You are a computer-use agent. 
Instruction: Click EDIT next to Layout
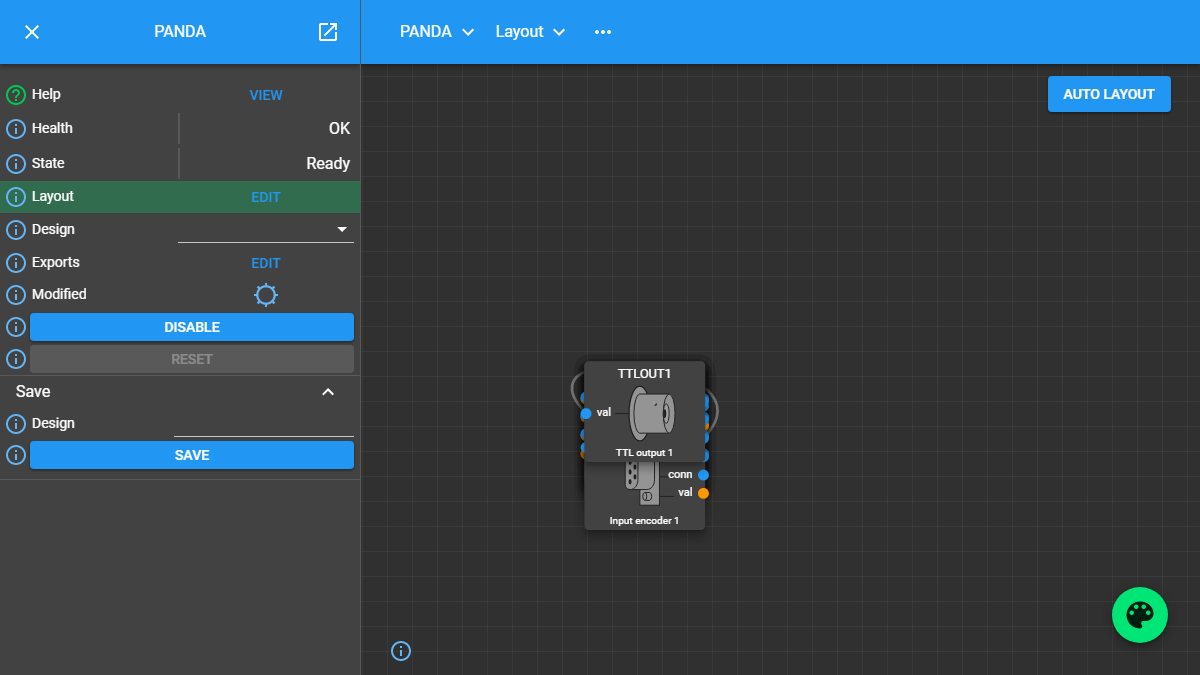pyautogui.click(x=266, y=197)
